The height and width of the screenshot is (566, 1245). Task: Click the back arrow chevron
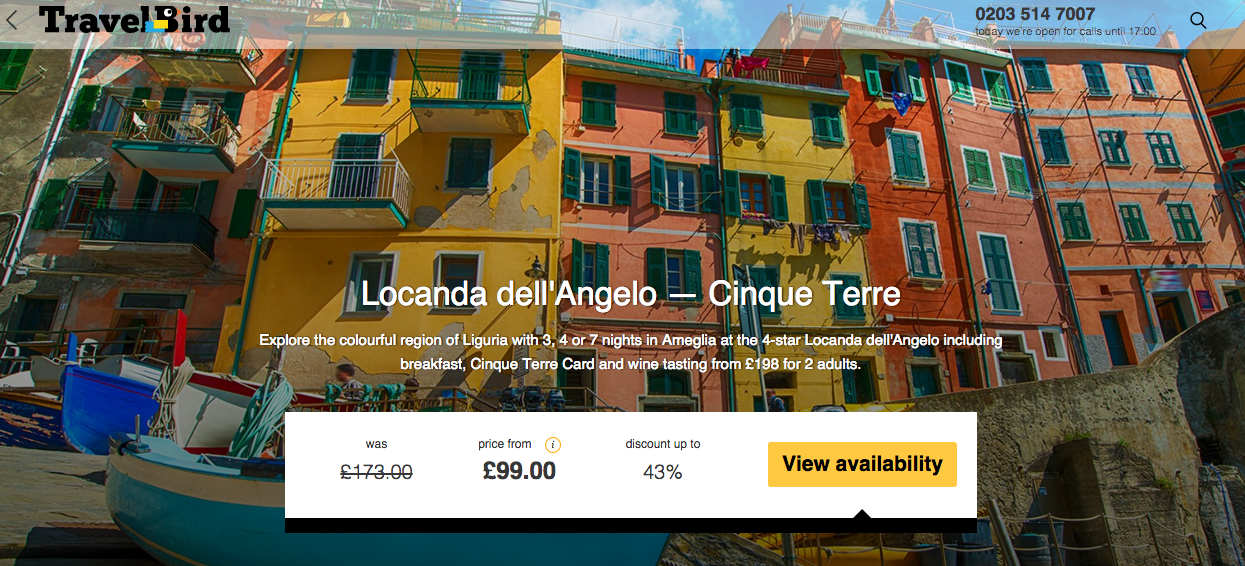click(x=12, y=20)
